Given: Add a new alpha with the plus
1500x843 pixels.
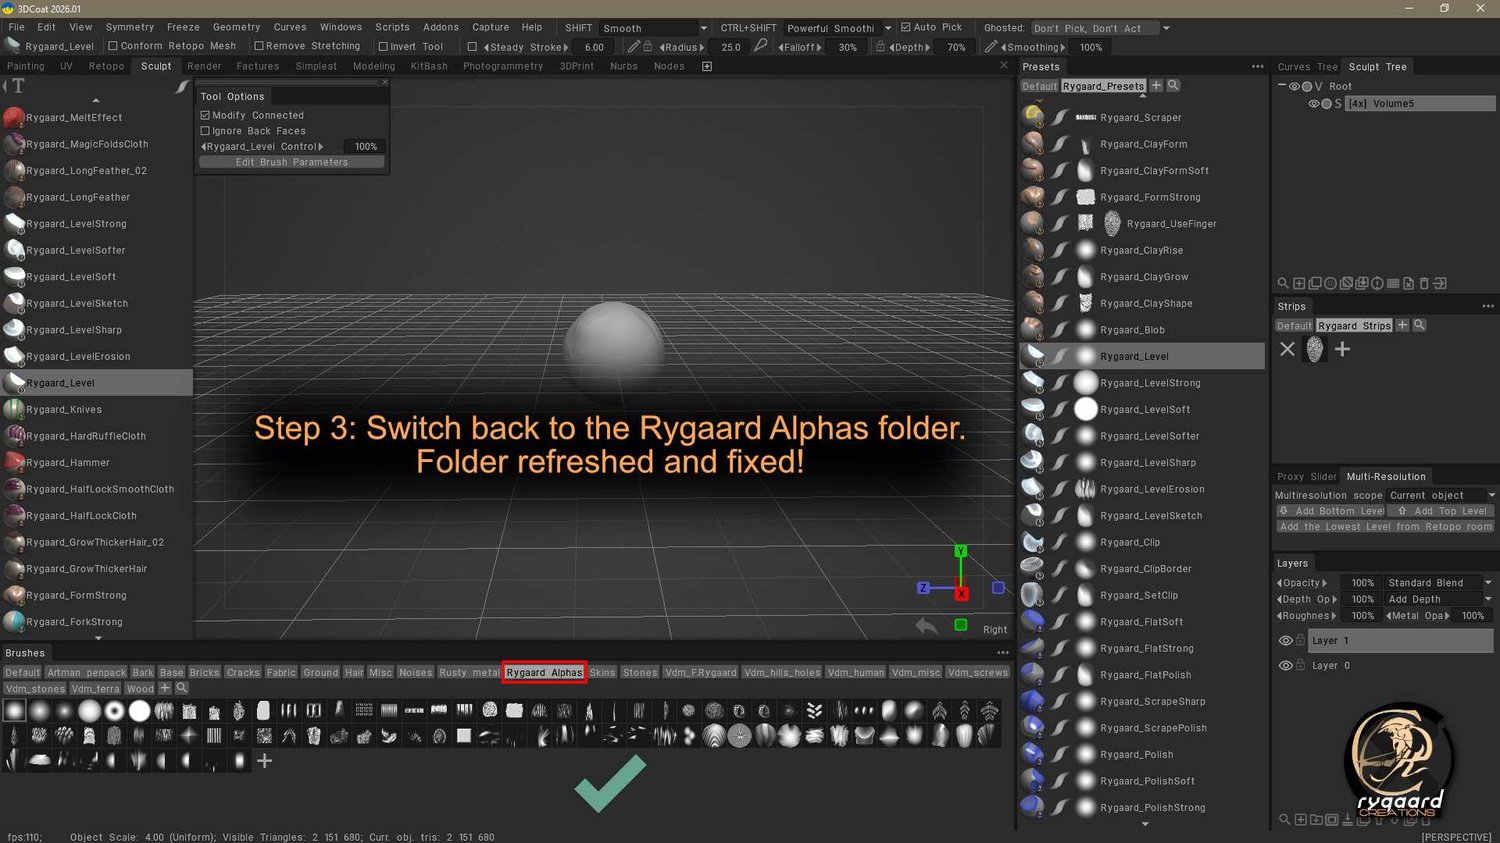Looking at the screenshot, I should coord(264,761).
